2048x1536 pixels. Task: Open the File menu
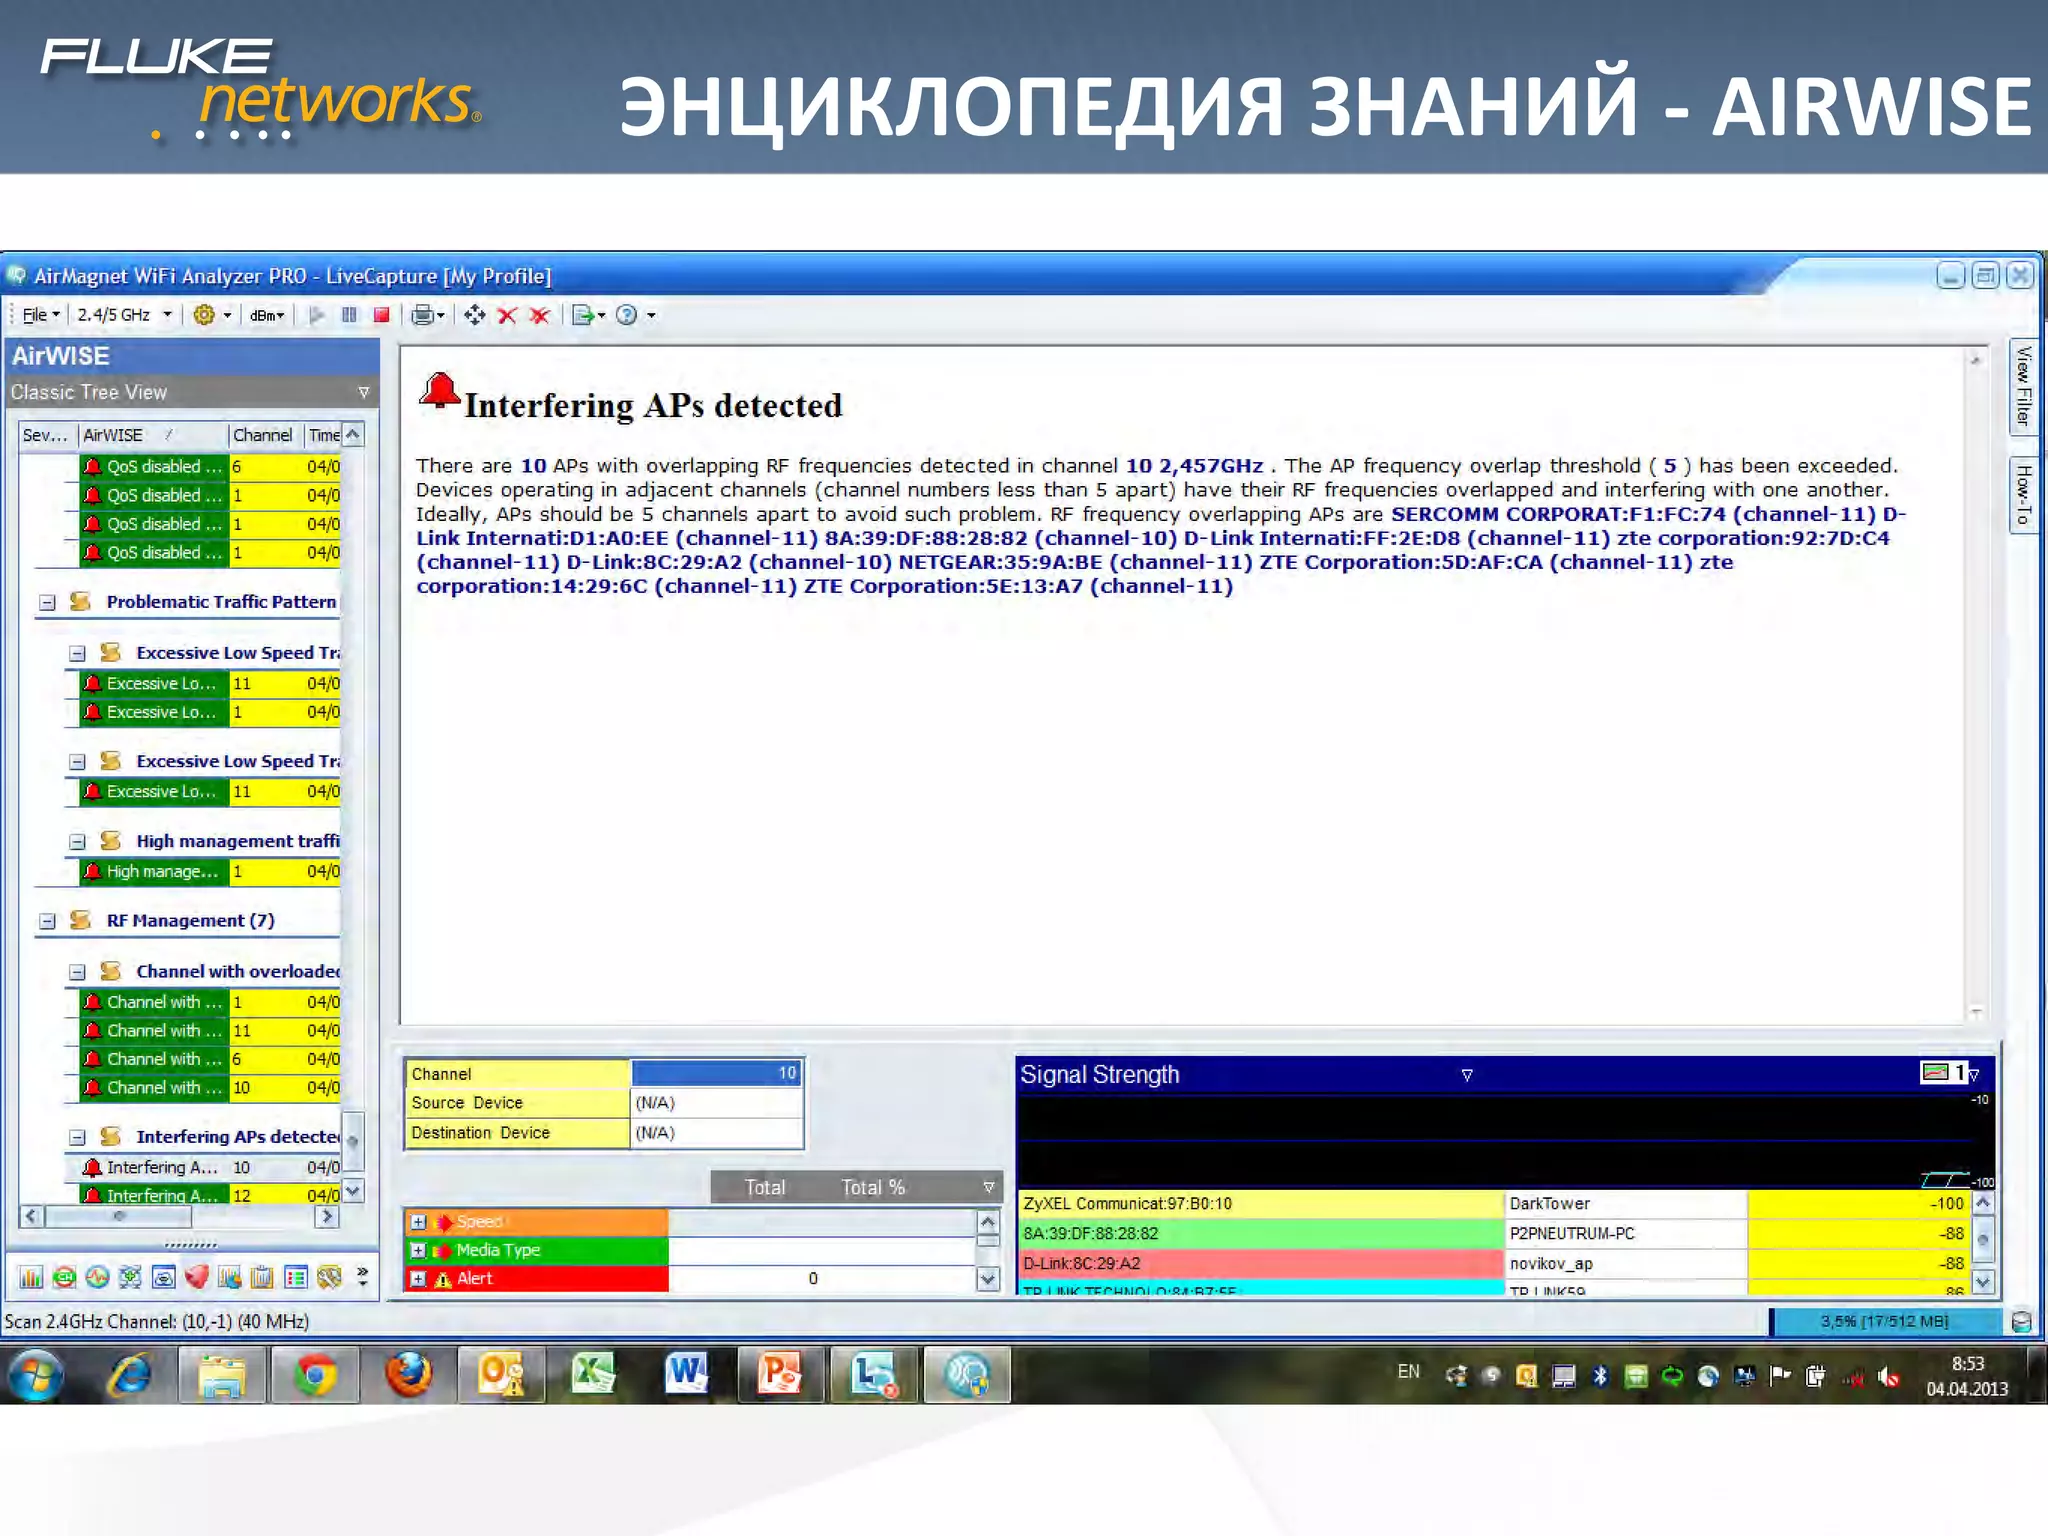[41, 315]
